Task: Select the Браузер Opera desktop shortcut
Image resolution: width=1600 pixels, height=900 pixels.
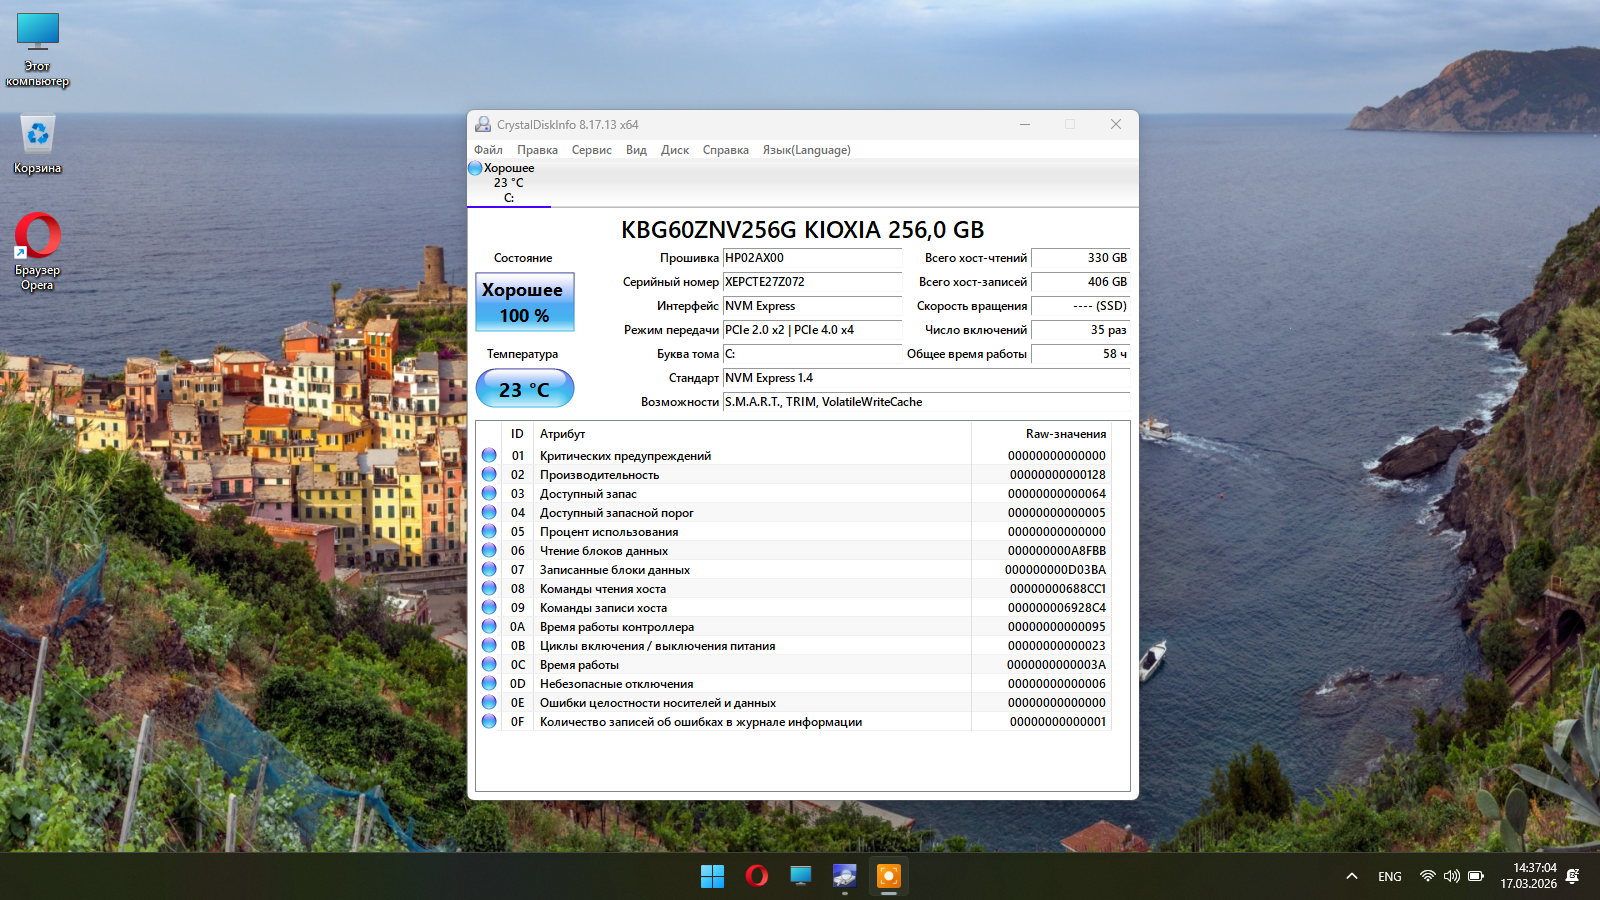Action: (38, 250)
